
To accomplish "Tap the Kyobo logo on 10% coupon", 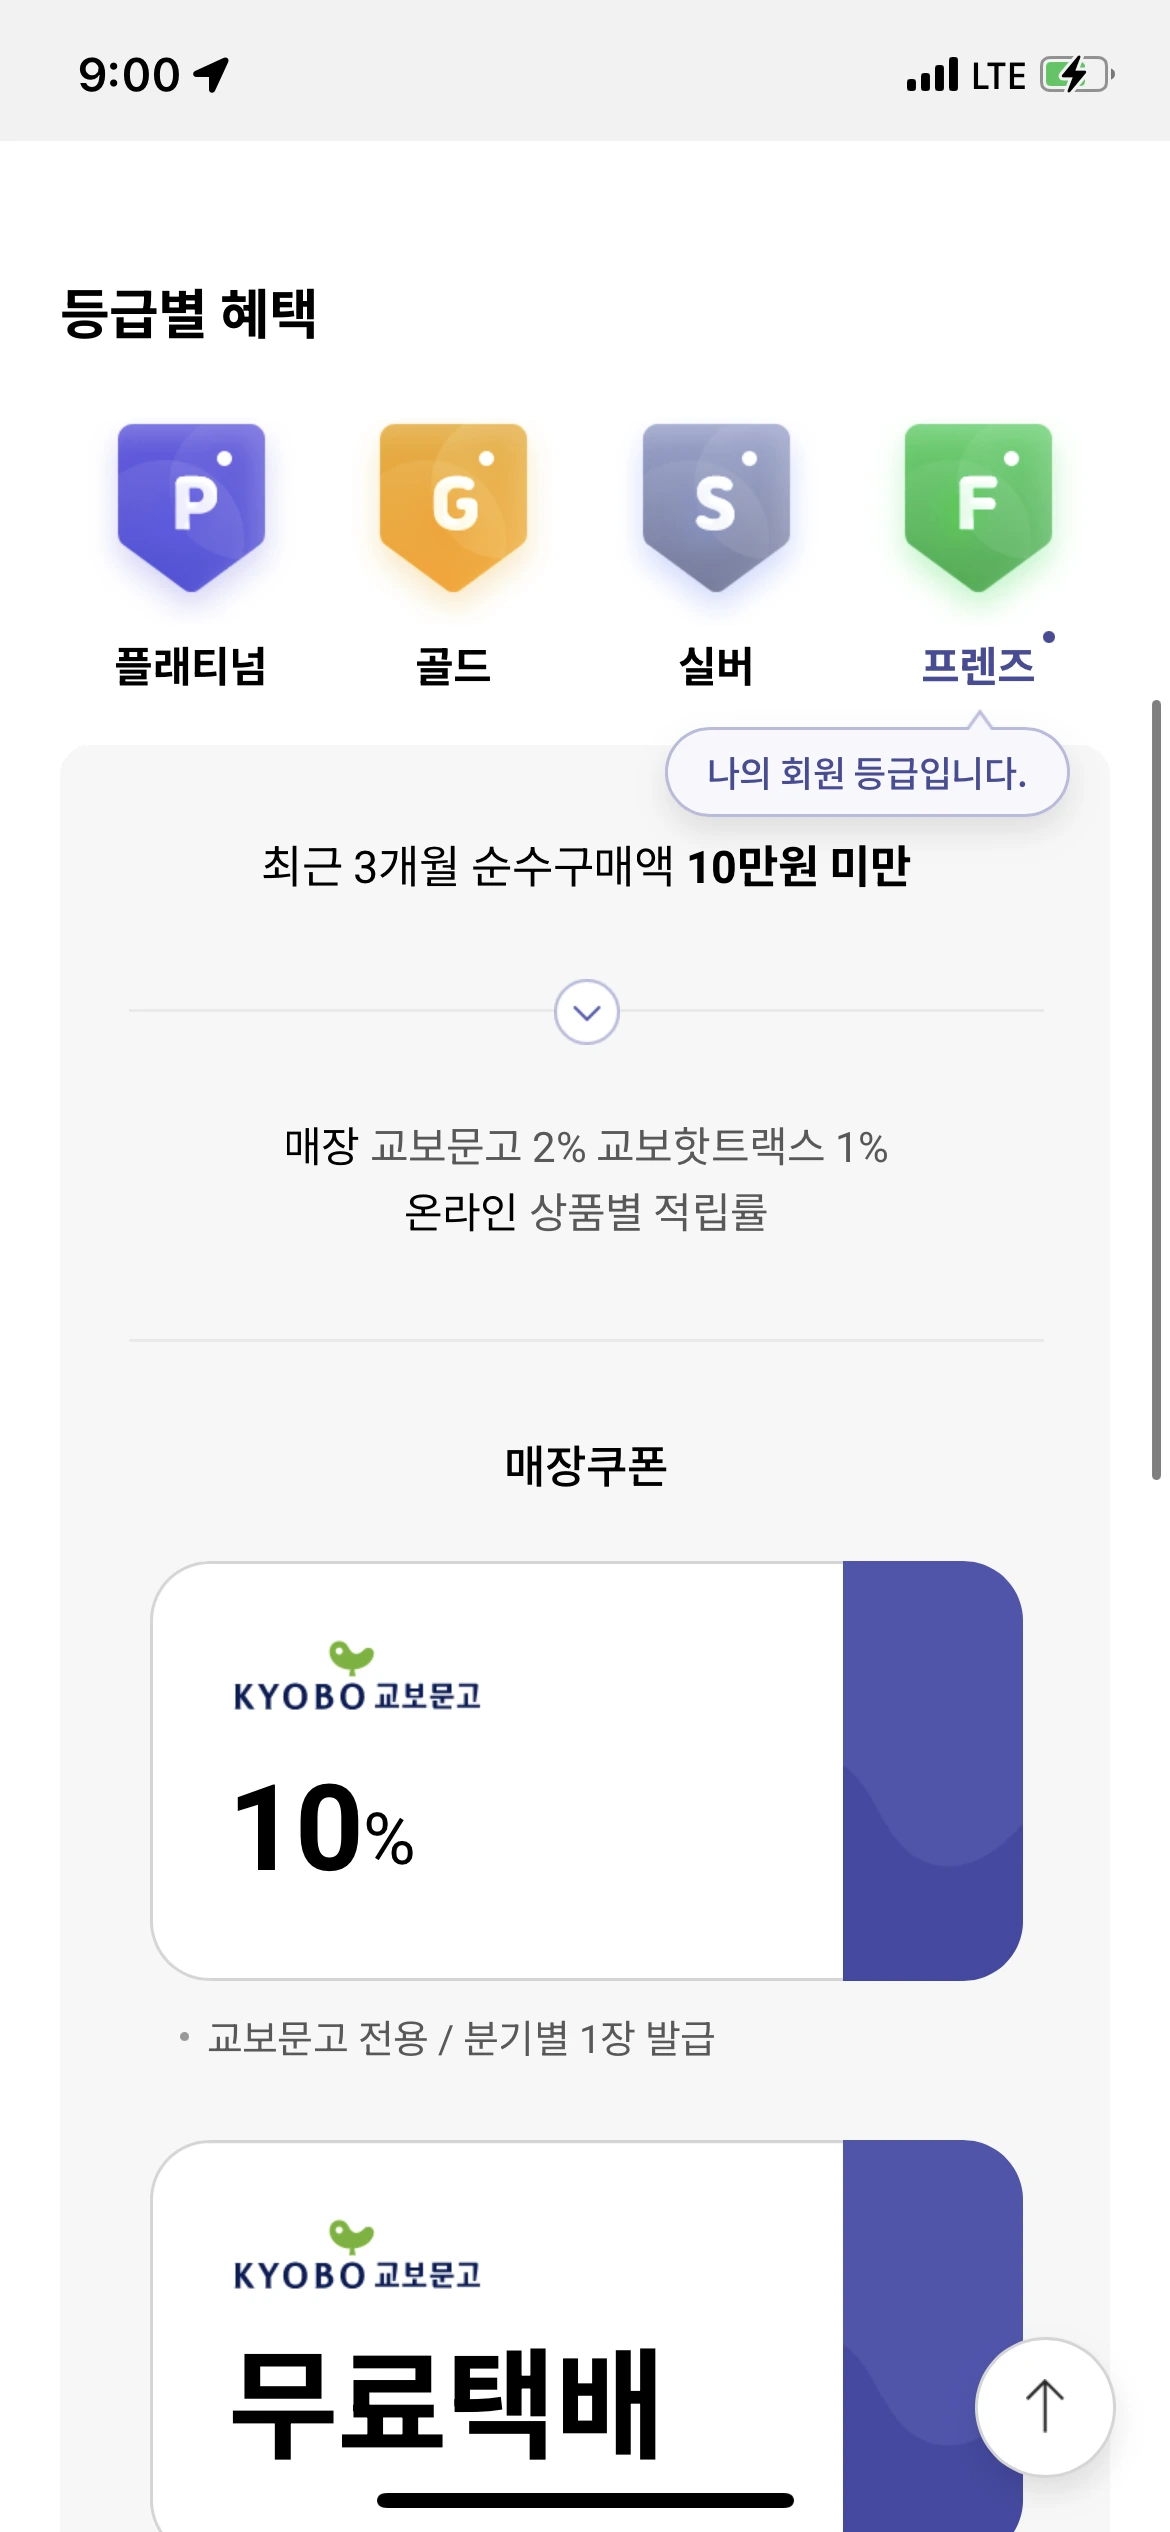I will tap(357, 1677).
